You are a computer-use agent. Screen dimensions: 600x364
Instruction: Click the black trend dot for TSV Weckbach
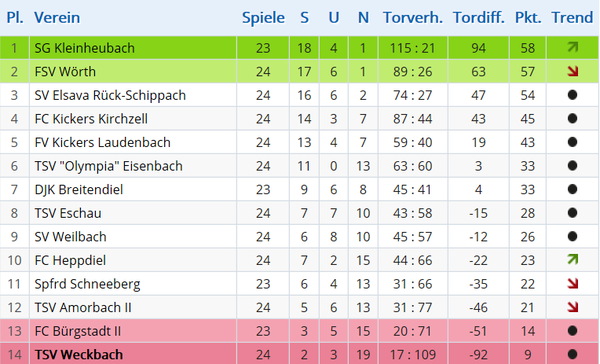(572, 354)
